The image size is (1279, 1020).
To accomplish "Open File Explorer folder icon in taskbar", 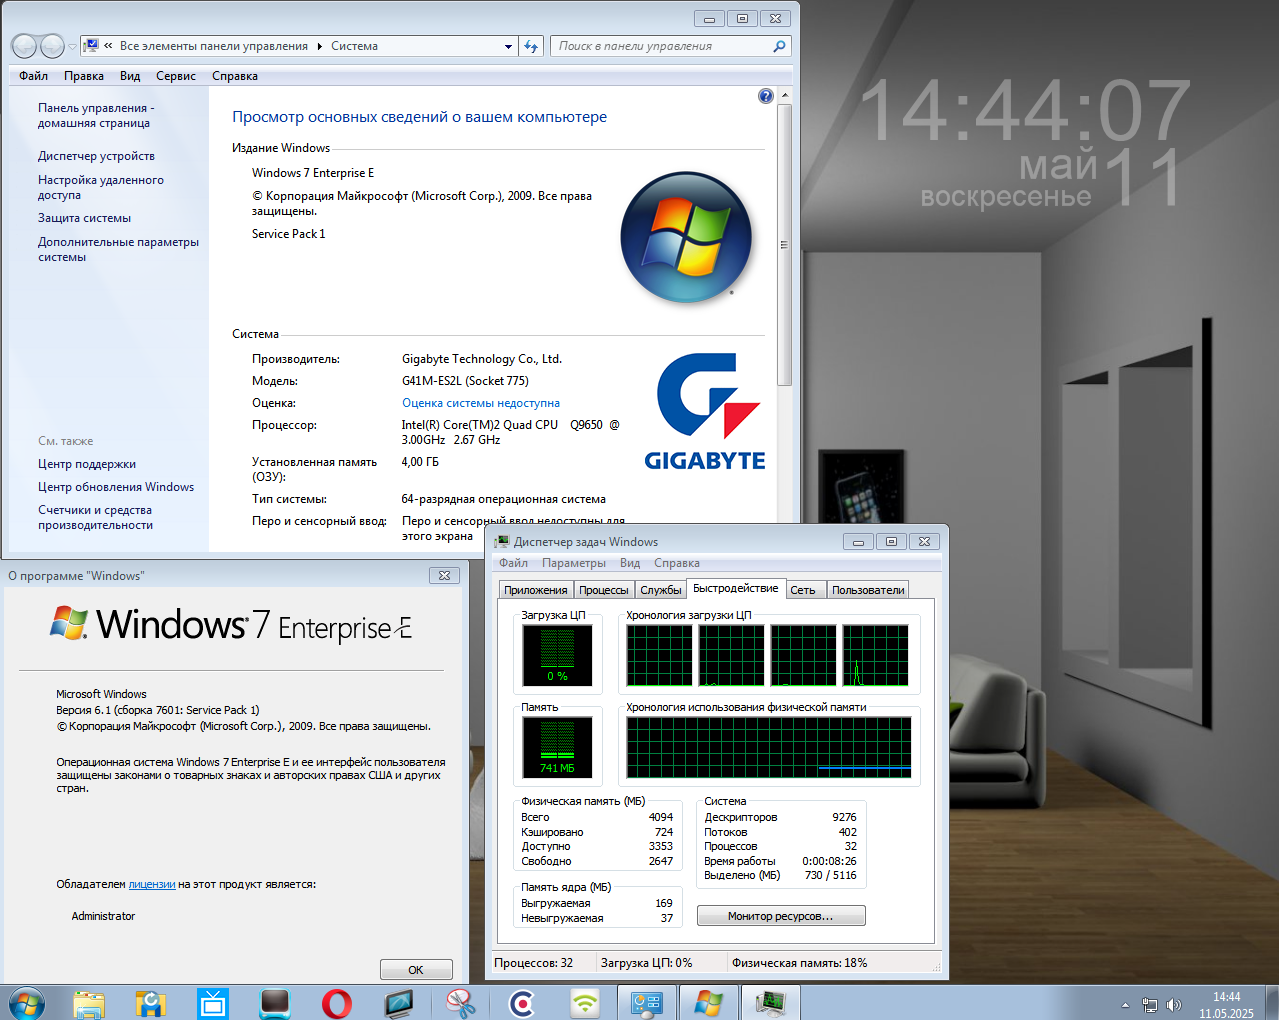I will [x=89, y=1003].
